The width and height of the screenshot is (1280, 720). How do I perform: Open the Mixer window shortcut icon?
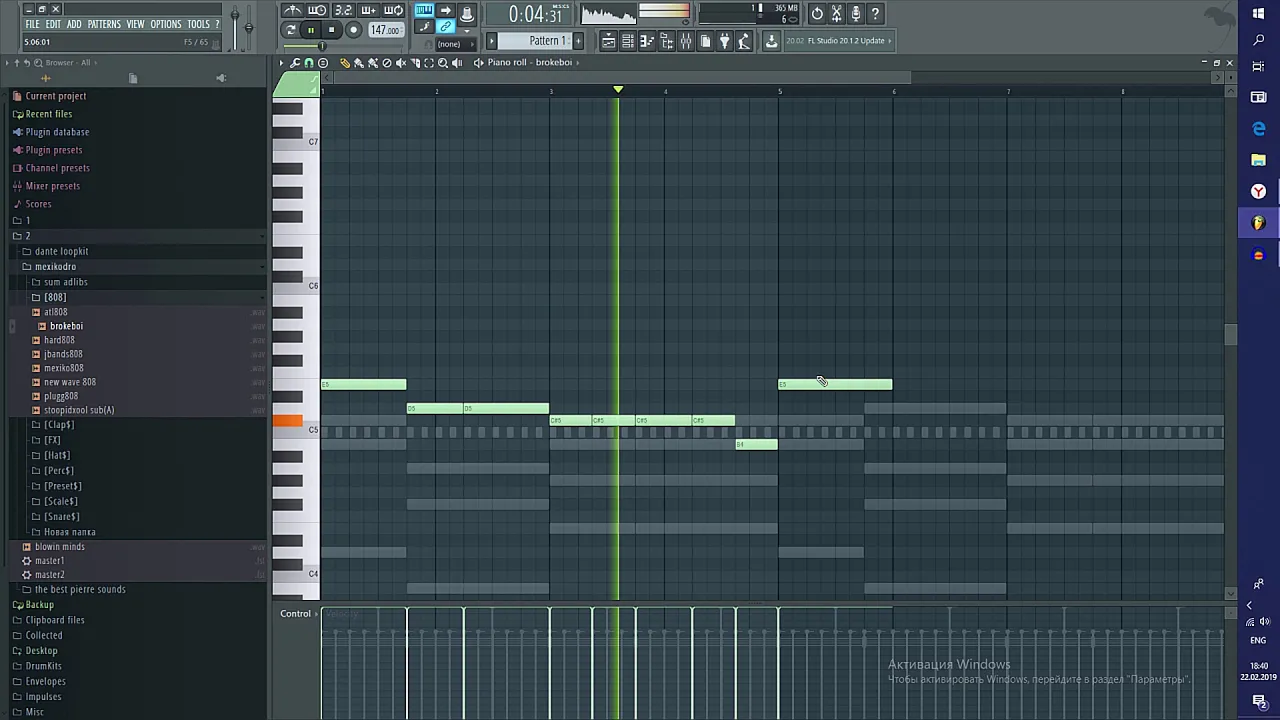point(685,41)
